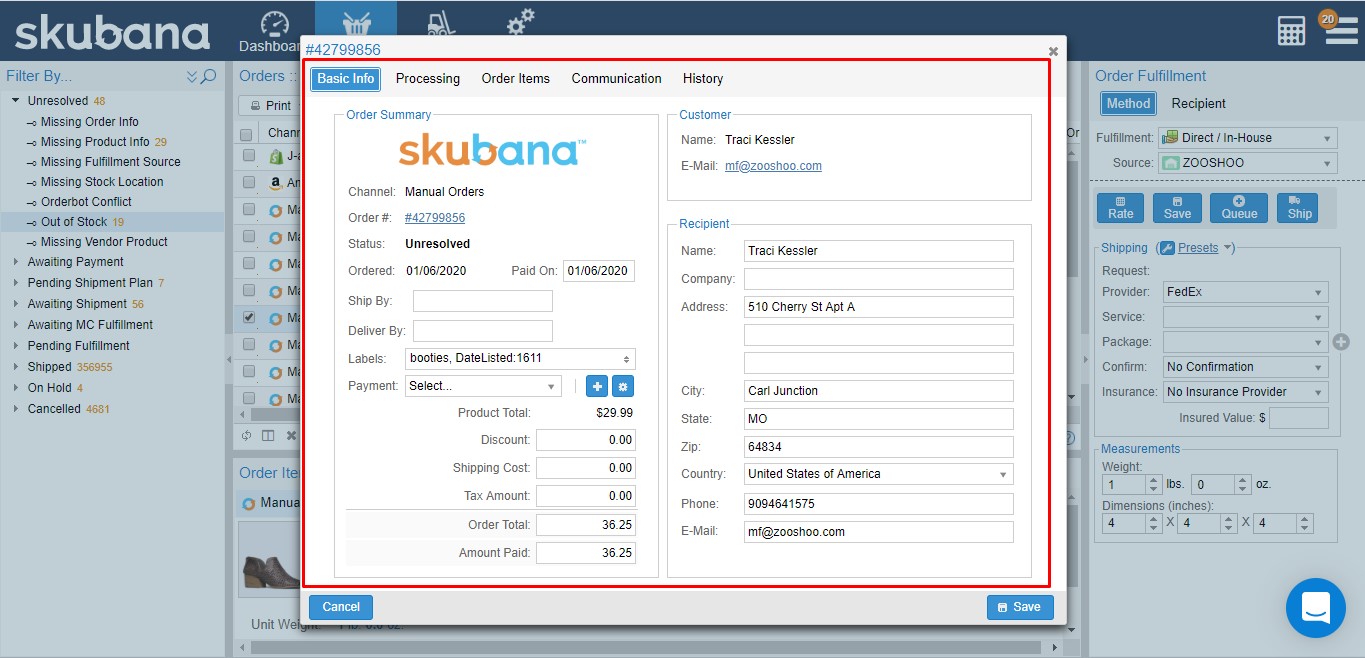Open the Payment Select dropdown
Image resolution: width=1365 pixels, height=658 pixels.
point(484,386)
